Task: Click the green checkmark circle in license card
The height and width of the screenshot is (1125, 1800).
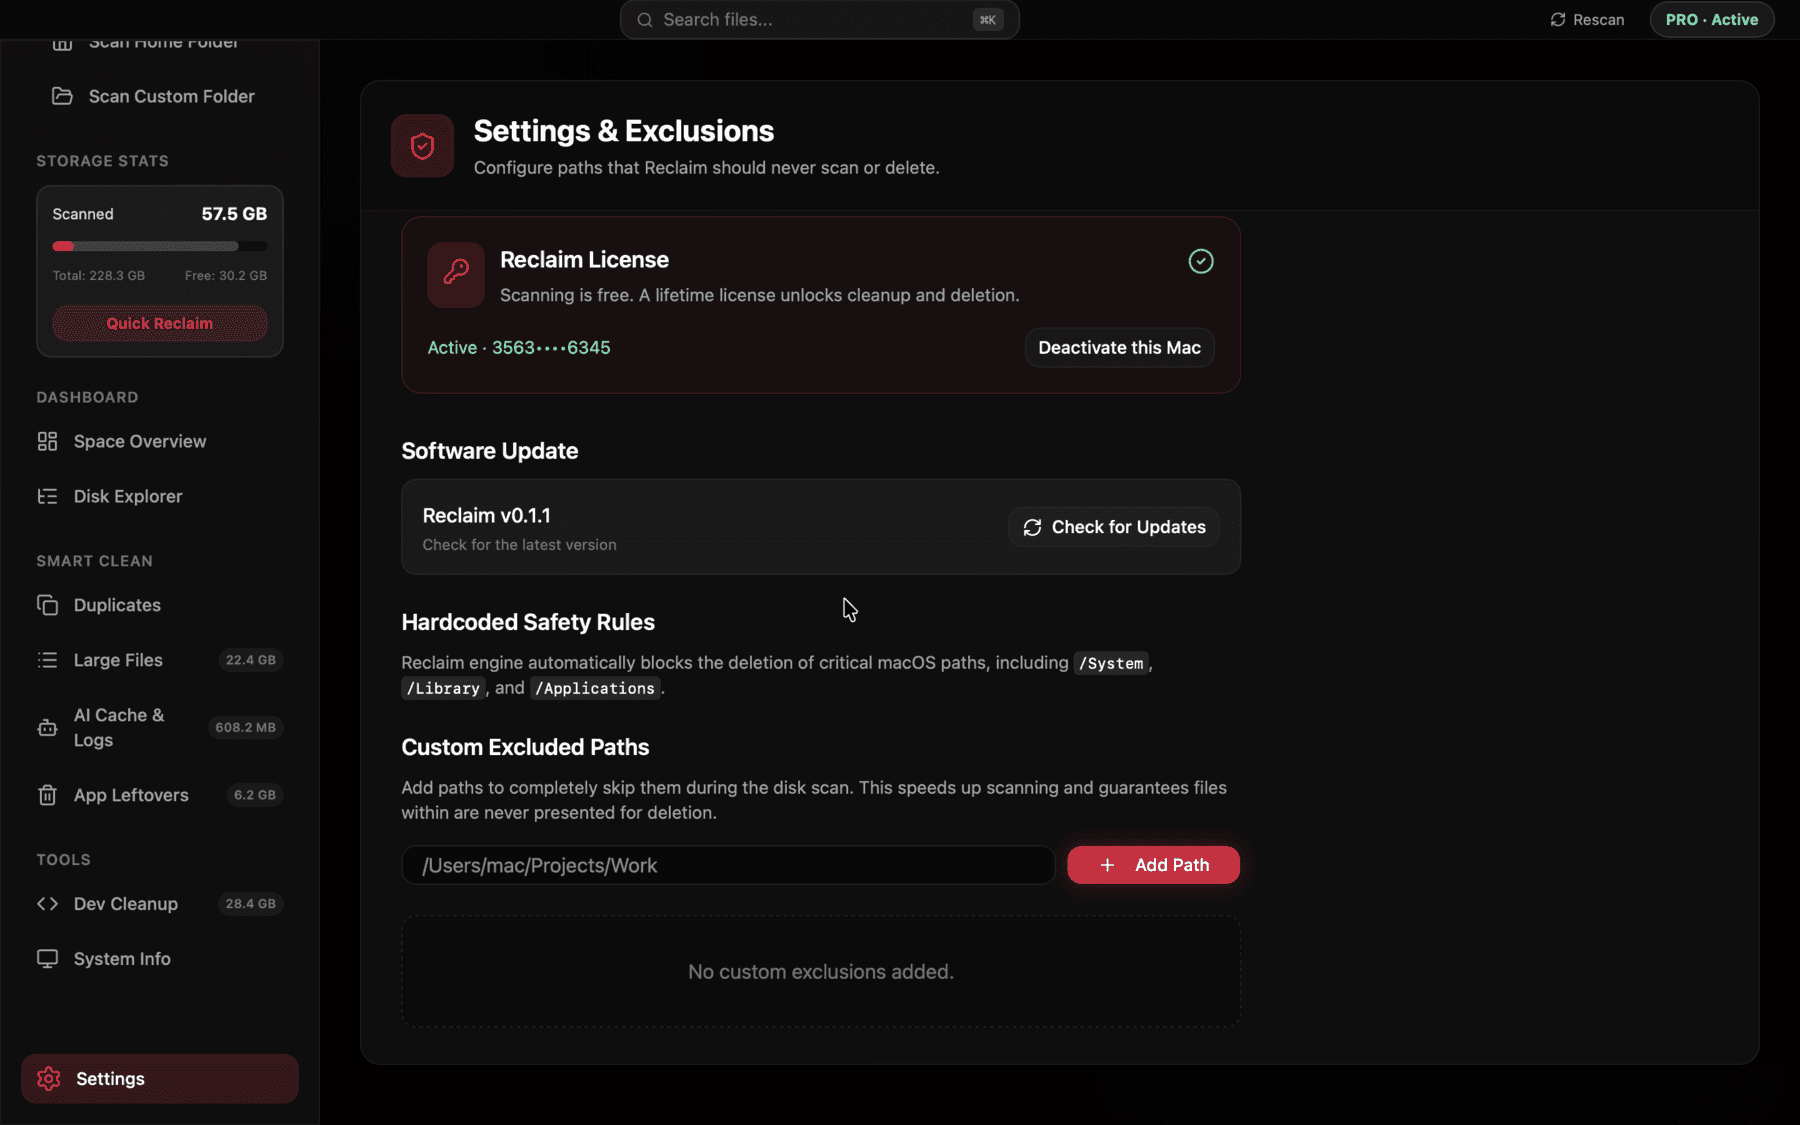Action: 1201,261
